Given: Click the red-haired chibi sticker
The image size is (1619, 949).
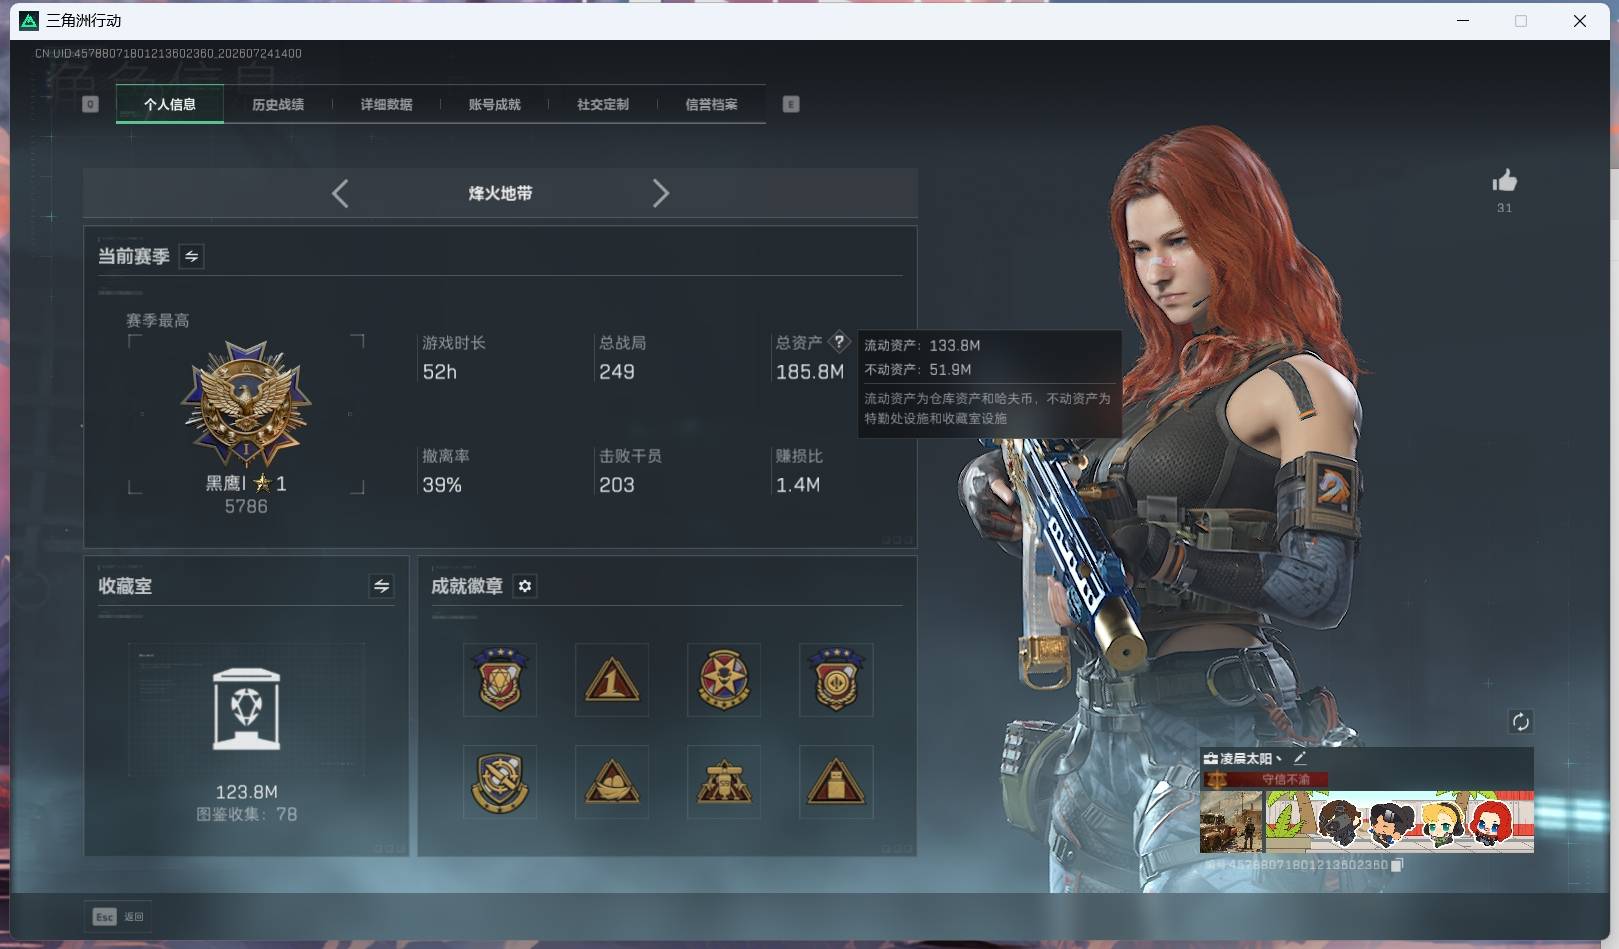Looking at the screenshot, I should pos(1491,823).
